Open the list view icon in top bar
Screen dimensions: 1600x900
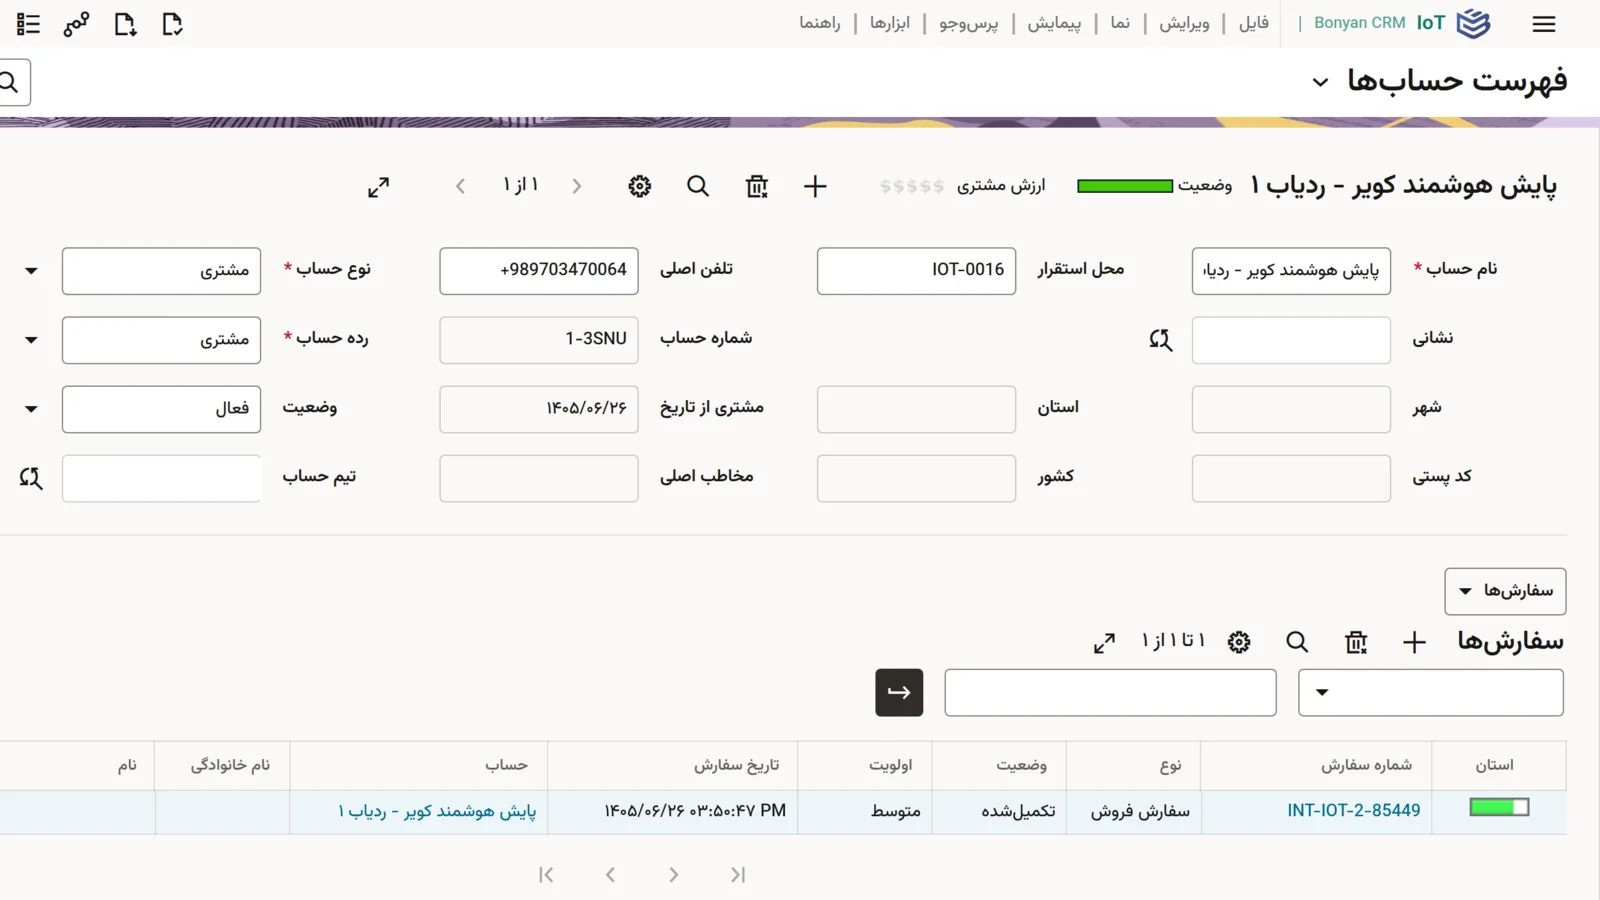28,24
